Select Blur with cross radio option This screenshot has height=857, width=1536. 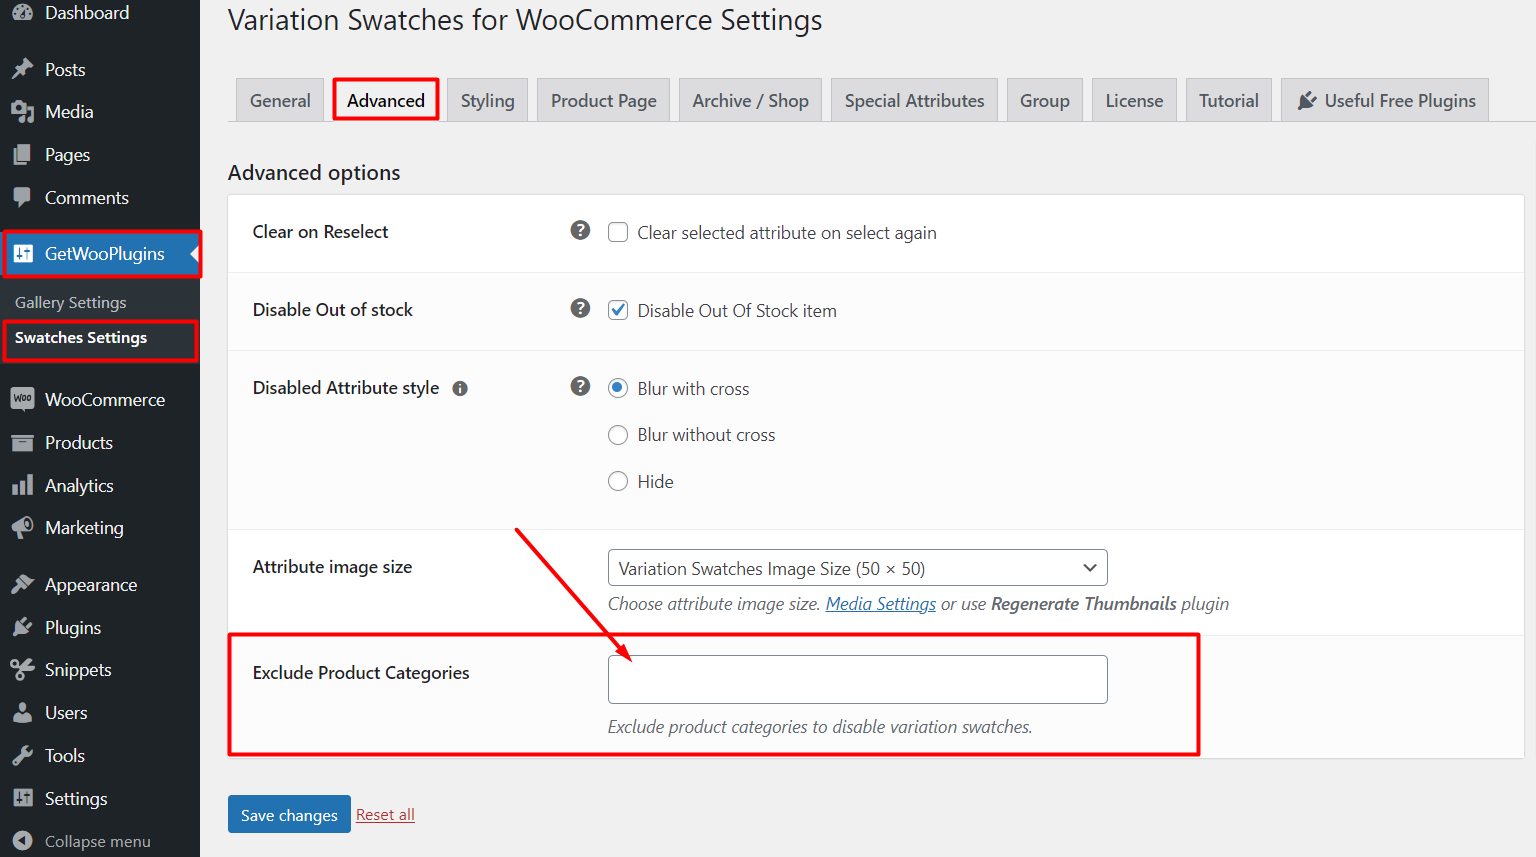[x=618, y=388]
